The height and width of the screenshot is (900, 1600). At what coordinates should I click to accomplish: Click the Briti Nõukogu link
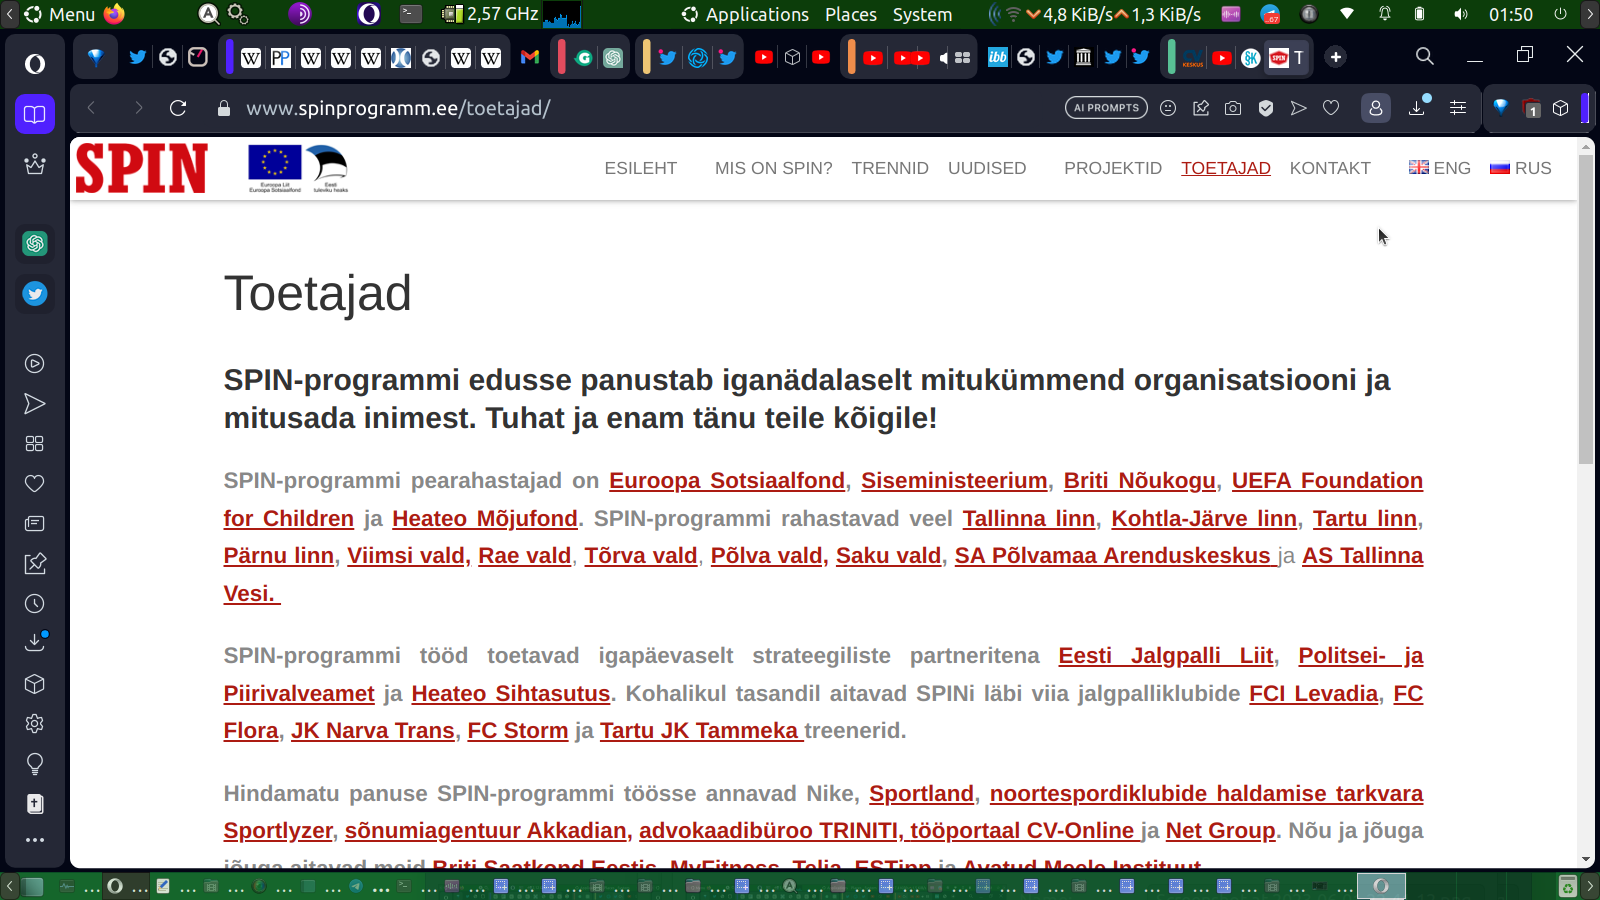(1140, 481)
